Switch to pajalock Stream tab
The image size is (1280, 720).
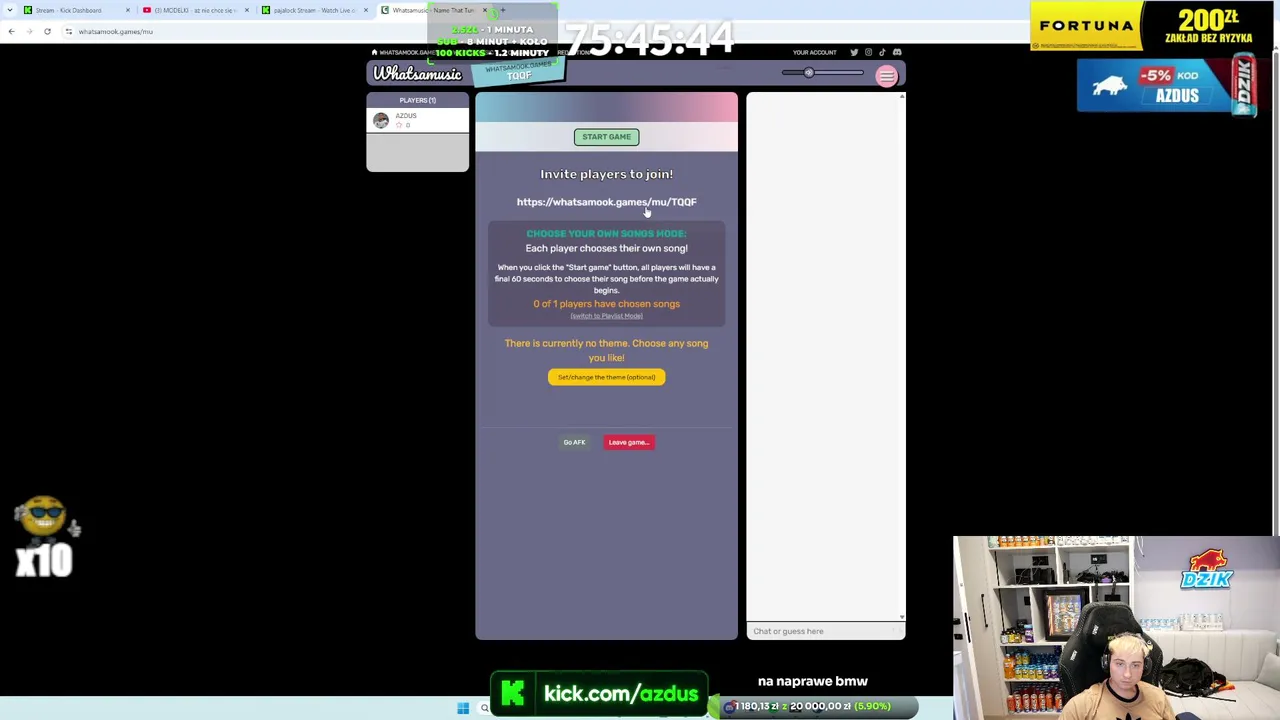click(x=313, y=10)
